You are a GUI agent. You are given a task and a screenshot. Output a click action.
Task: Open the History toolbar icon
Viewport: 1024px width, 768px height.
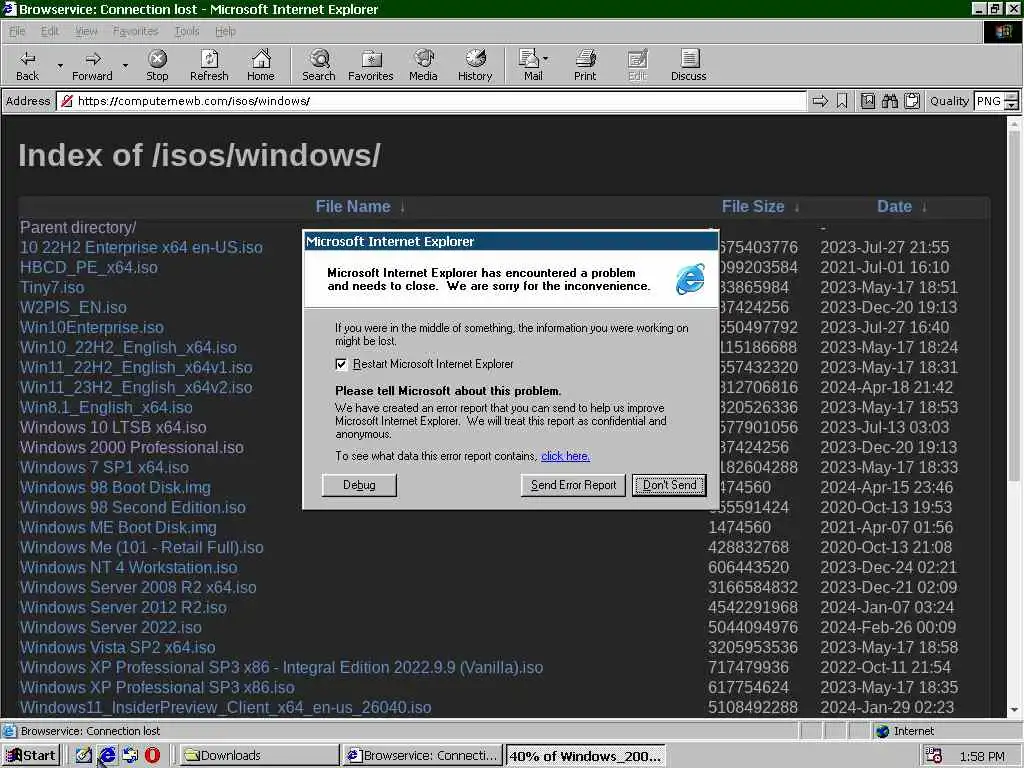pos(475,65)
